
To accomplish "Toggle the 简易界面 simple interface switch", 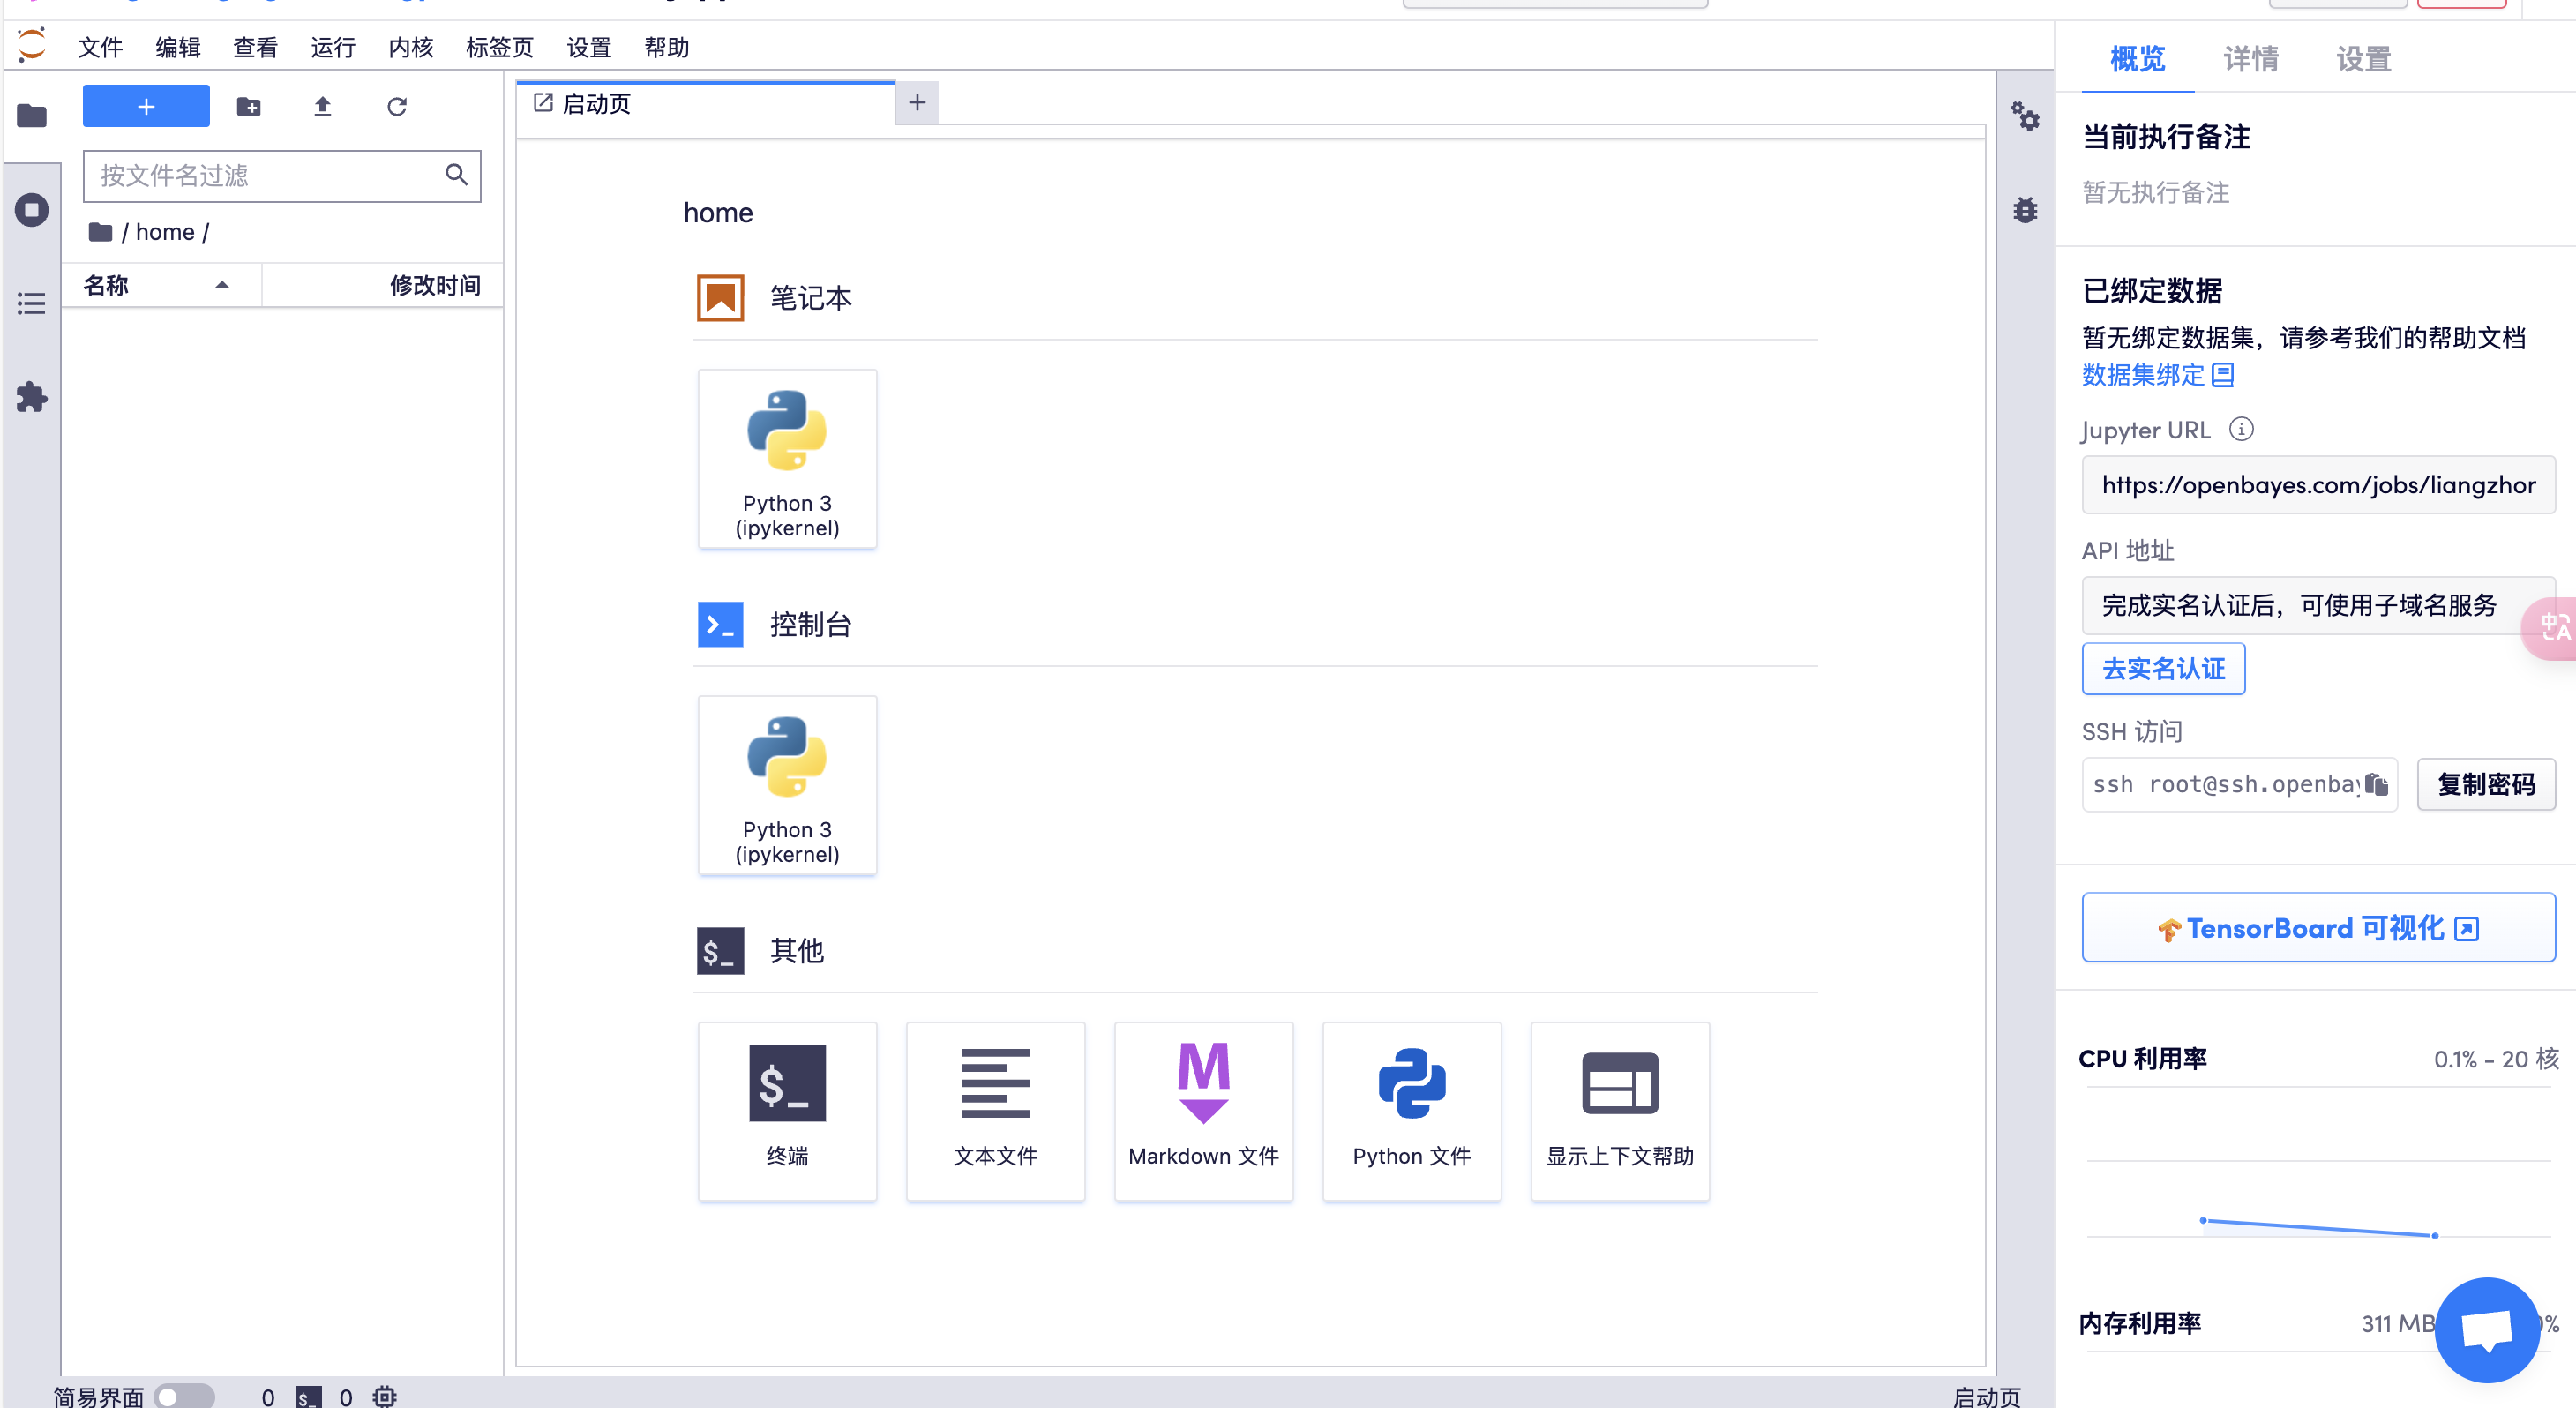I will point(184,1395).
